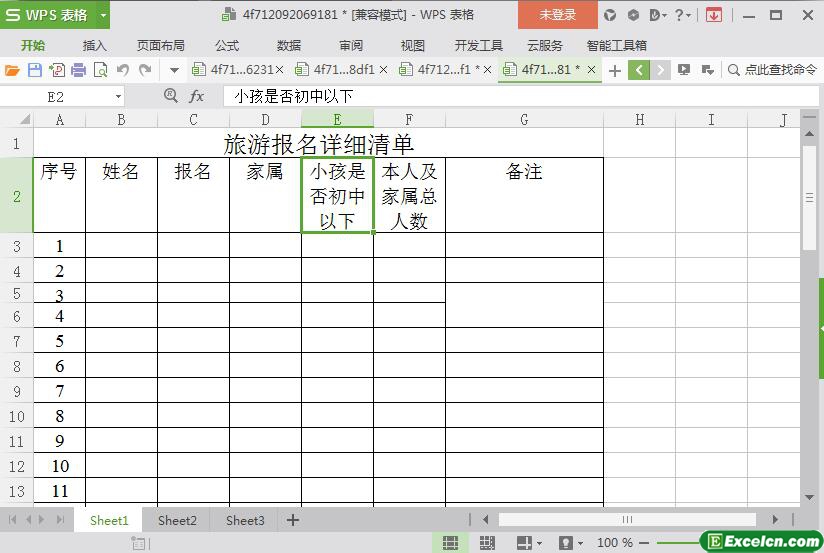Switch to the Sheet2 tab
Image resolution: width=824 pixels, height=553 pixels.
coord(177,520)
